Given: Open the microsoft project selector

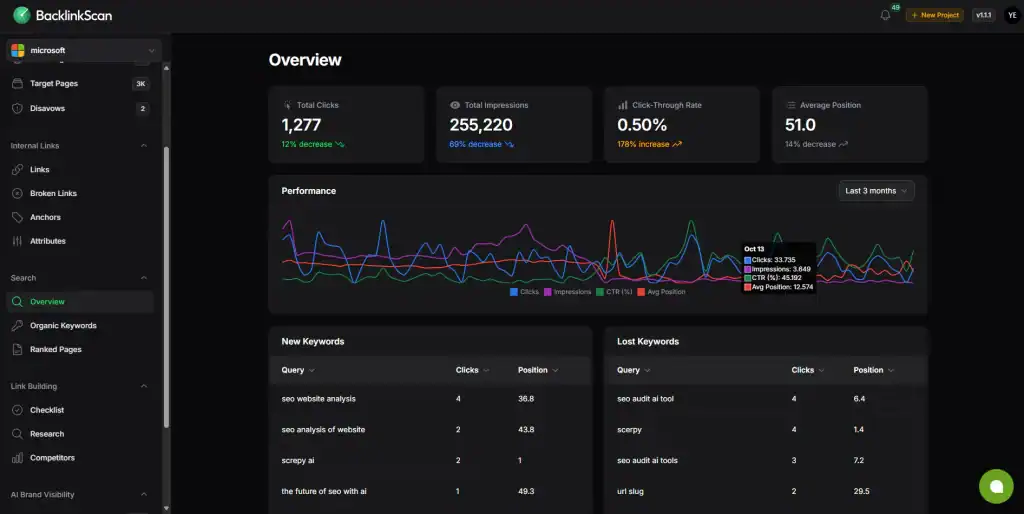Looking at the screenshot, I should pos(84,50).
